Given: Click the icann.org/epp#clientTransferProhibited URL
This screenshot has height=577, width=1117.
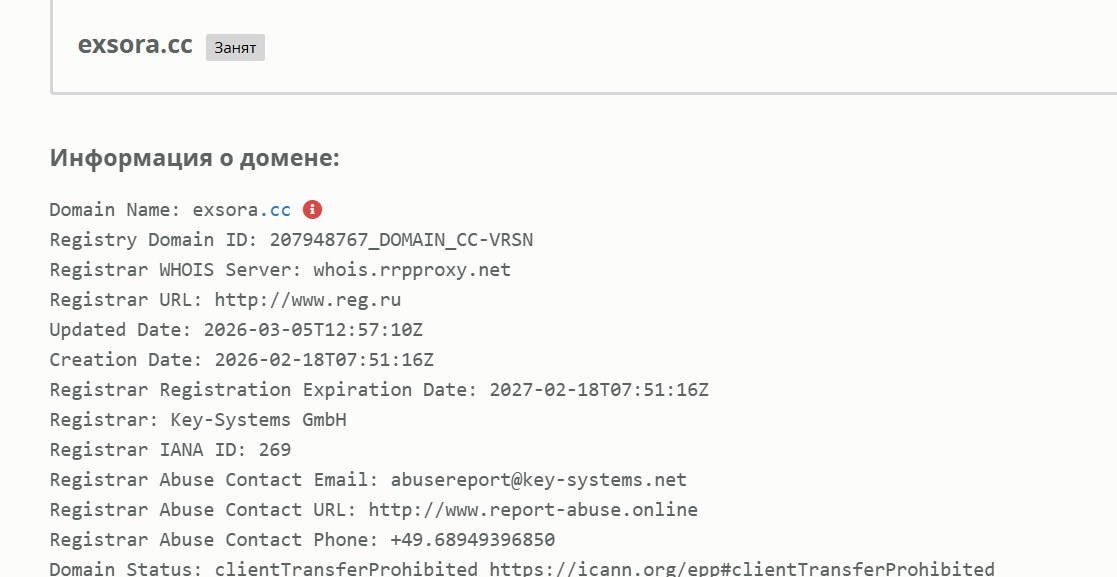Looking at the screenshot, I should pos(742,569).
